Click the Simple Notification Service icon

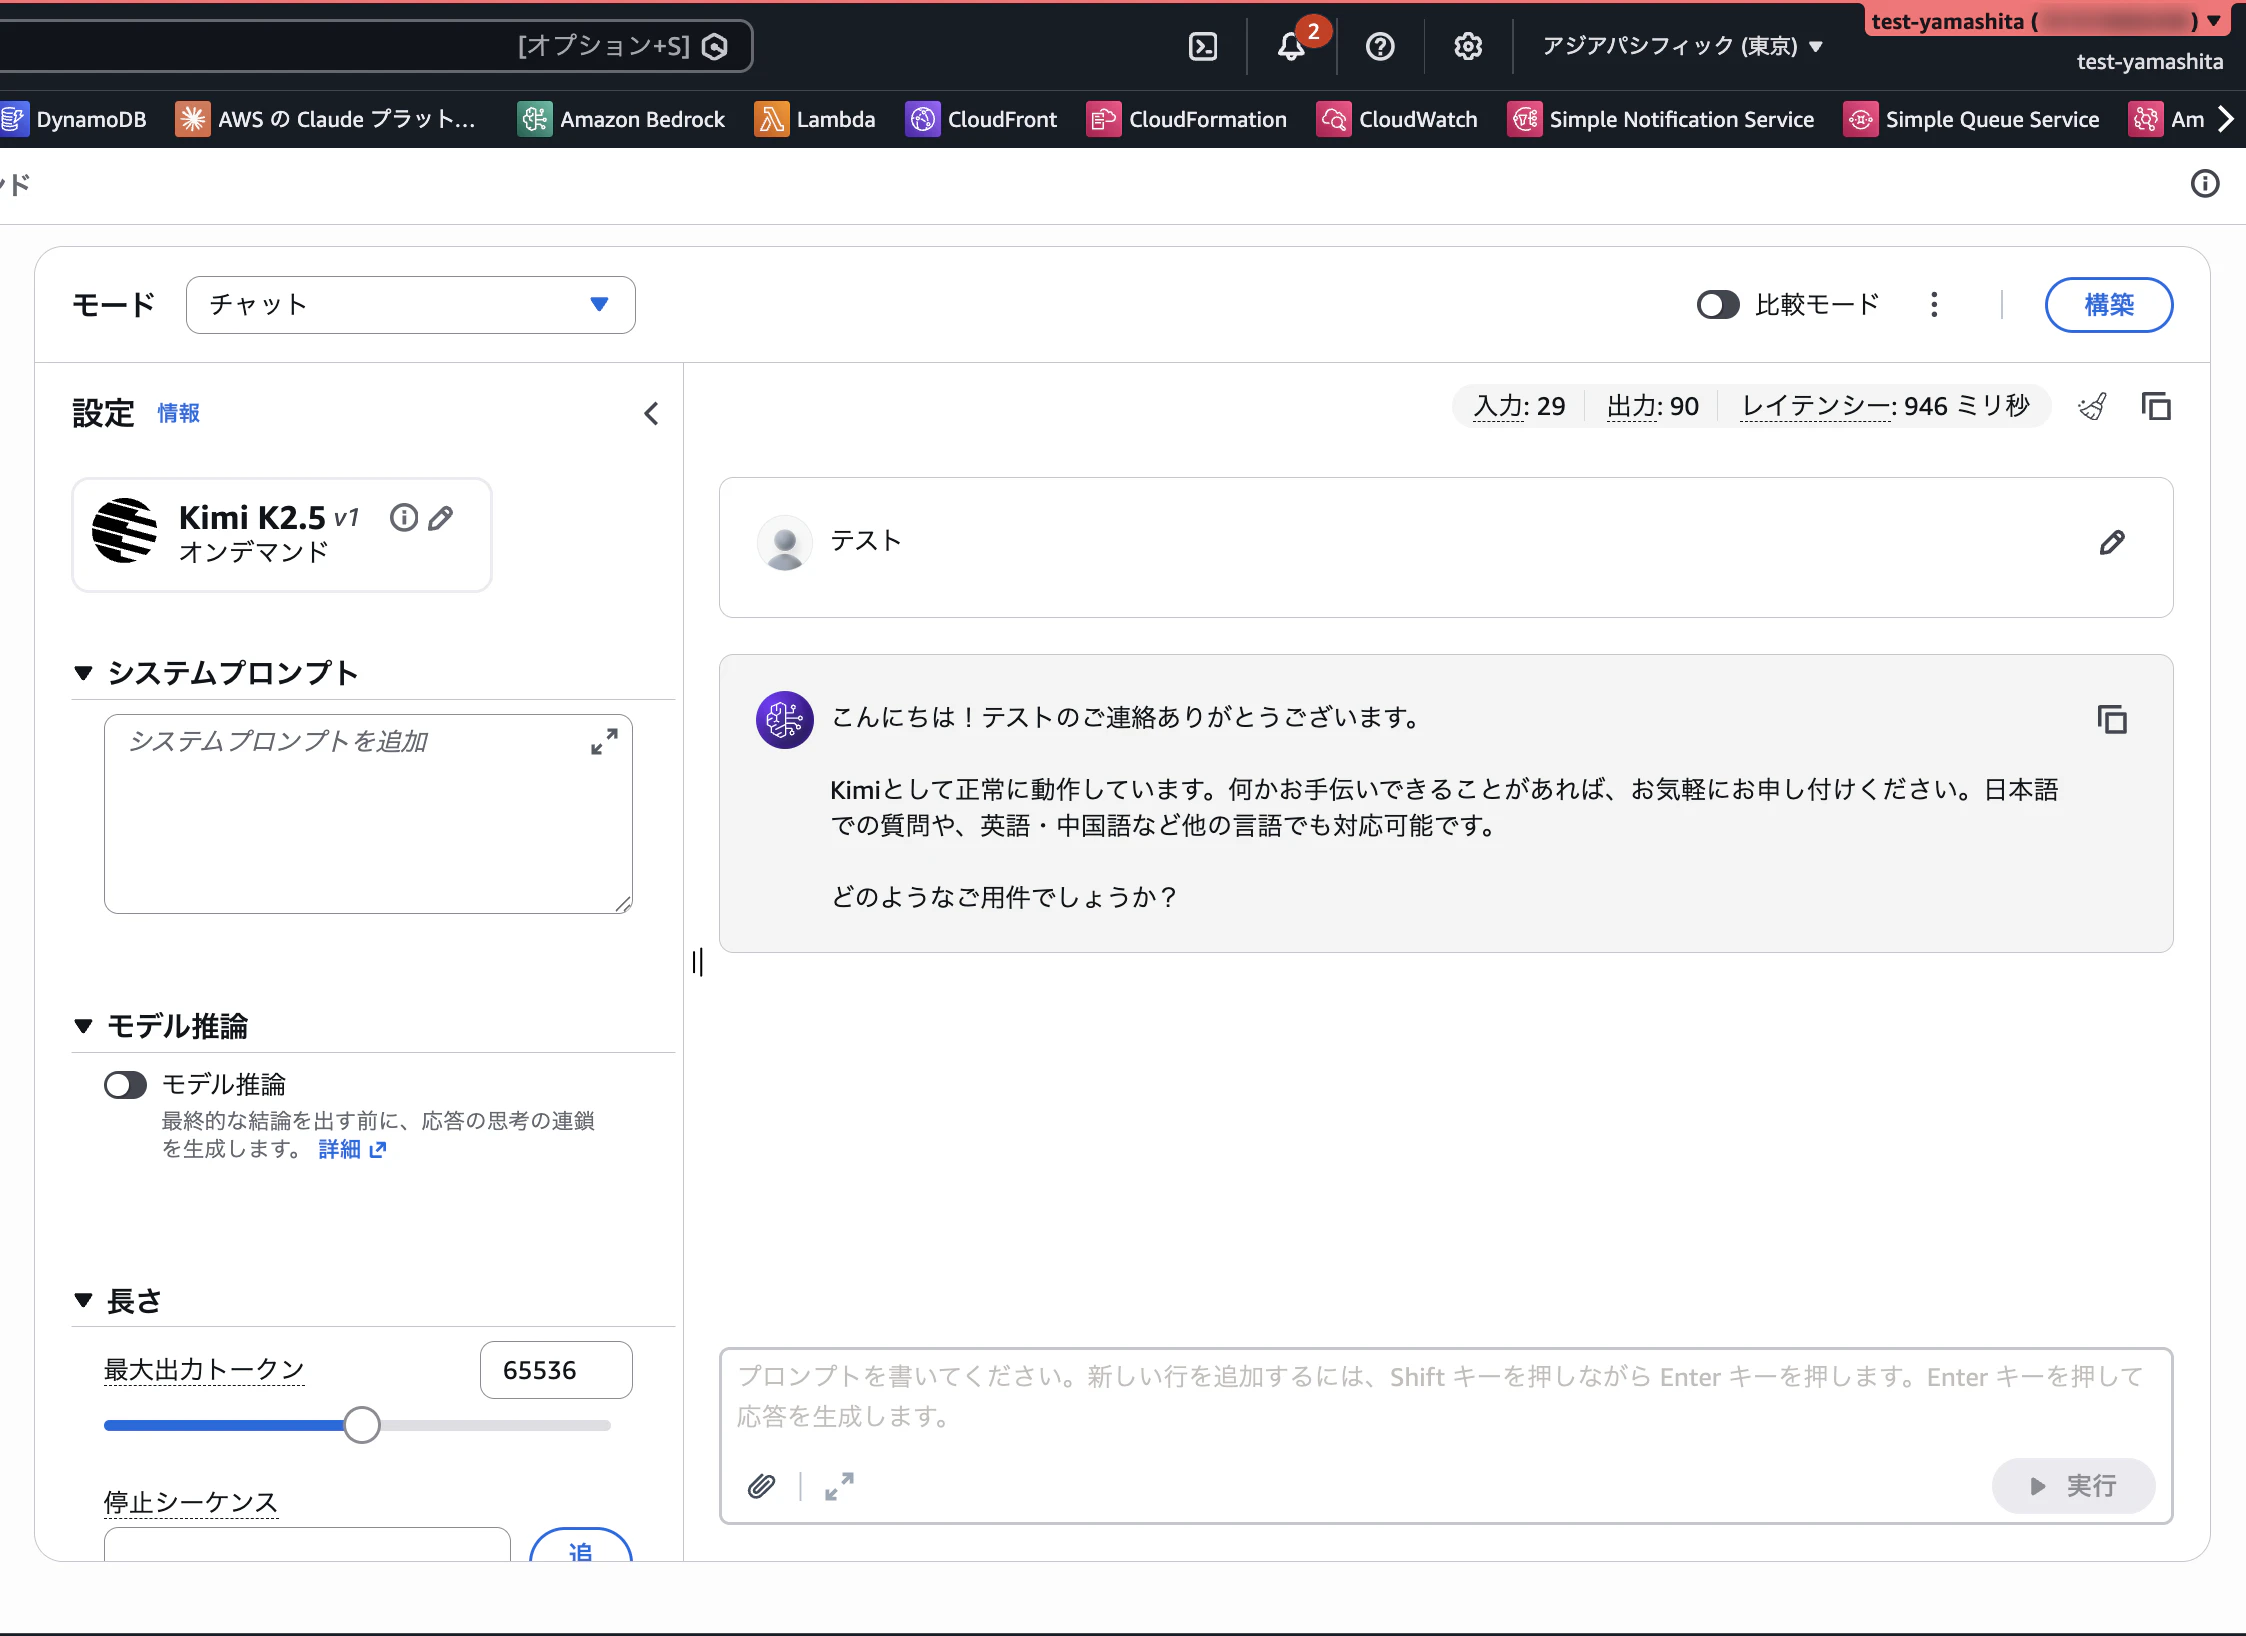click(x=1524, y=119)
